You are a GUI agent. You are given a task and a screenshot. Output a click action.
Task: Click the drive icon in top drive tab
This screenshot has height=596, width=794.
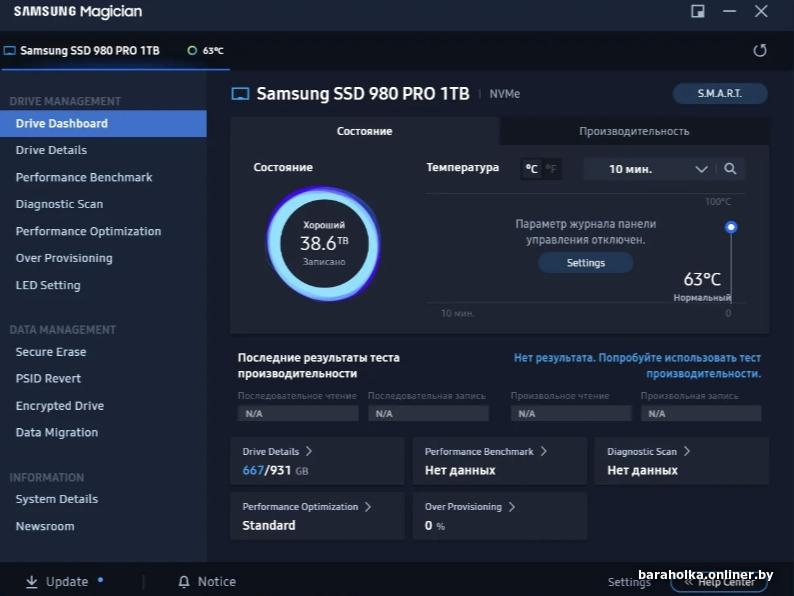tap(10, 50)
